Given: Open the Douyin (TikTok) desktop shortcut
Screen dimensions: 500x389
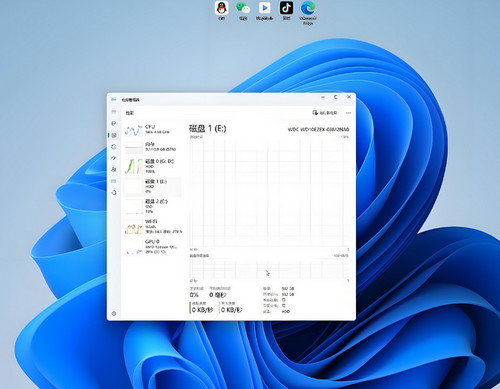Looking at the screenshot, I should click(x=286, y=10).
